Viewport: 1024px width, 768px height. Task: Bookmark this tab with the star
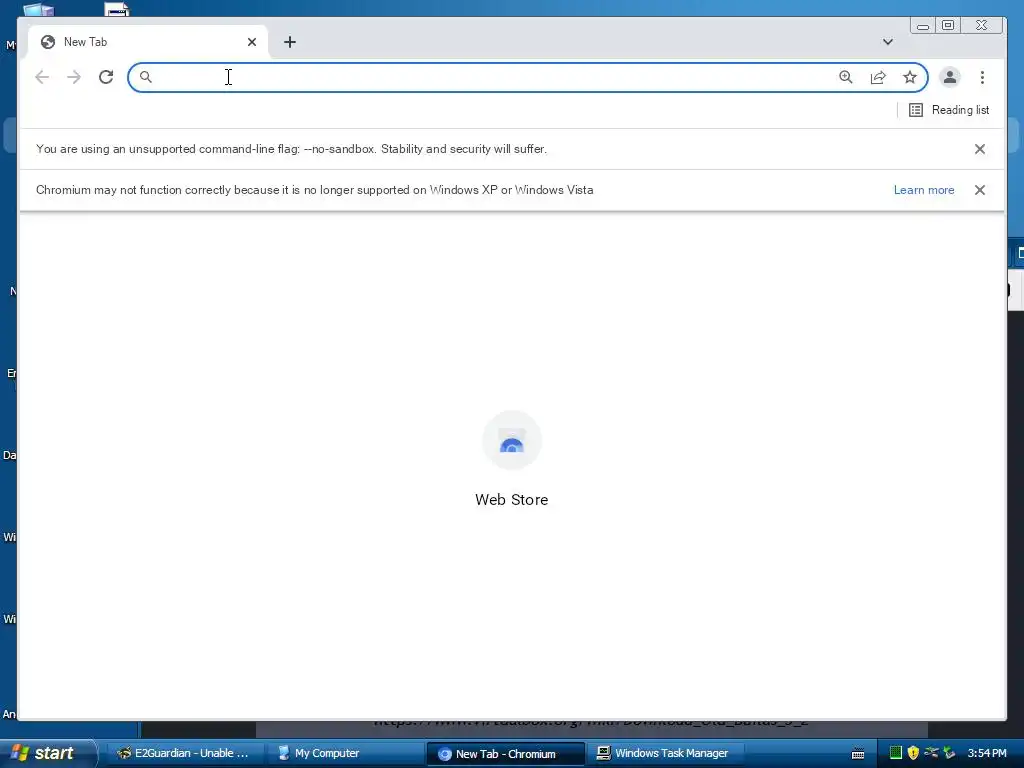coord(910,77)
